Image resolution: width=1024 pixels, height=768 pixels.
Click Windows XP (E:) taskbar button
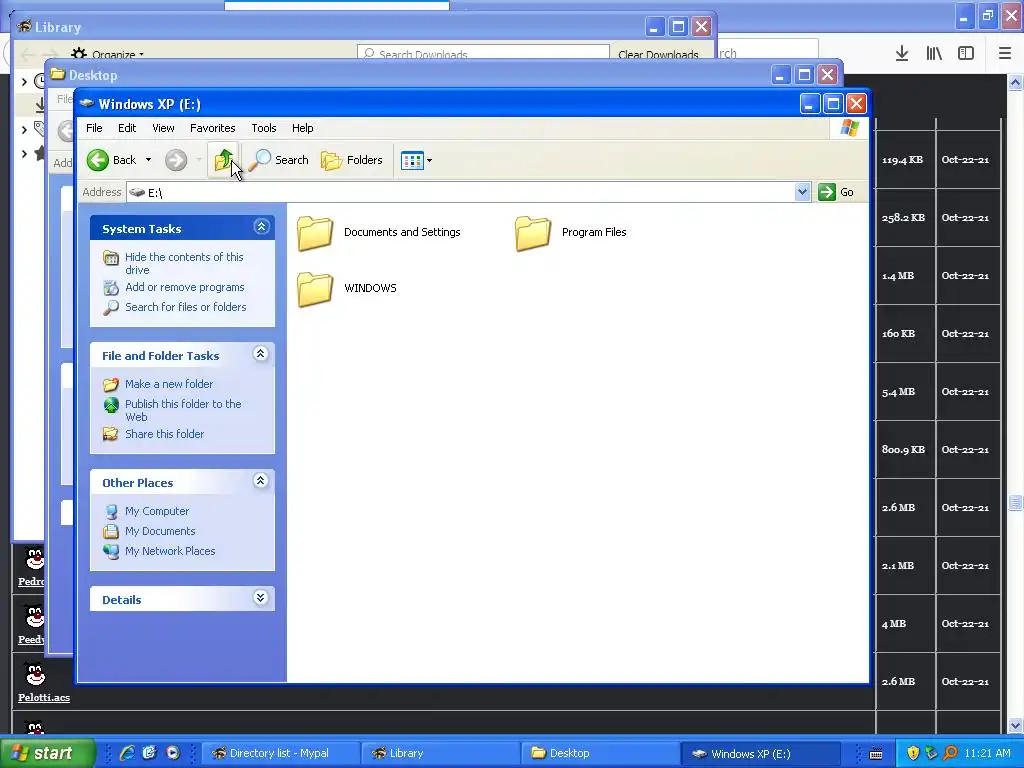pyautogui.click(x=760, y=753)
